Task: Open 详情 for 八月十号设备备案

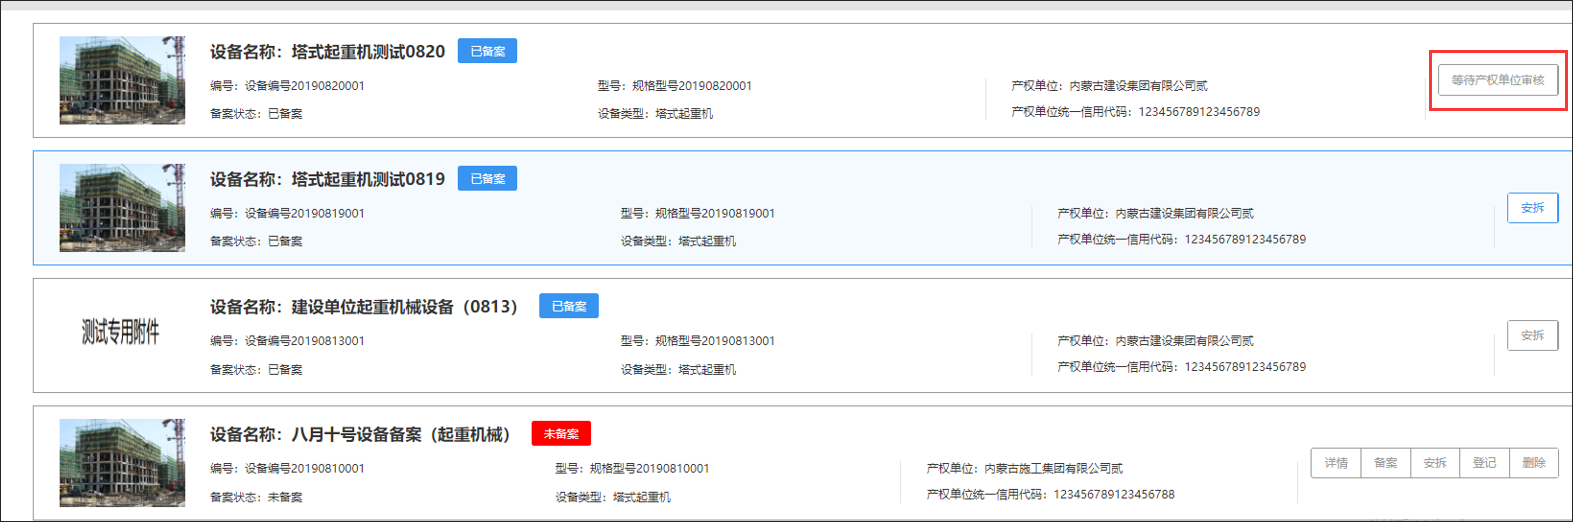Action: click(x=1336, y=463)
